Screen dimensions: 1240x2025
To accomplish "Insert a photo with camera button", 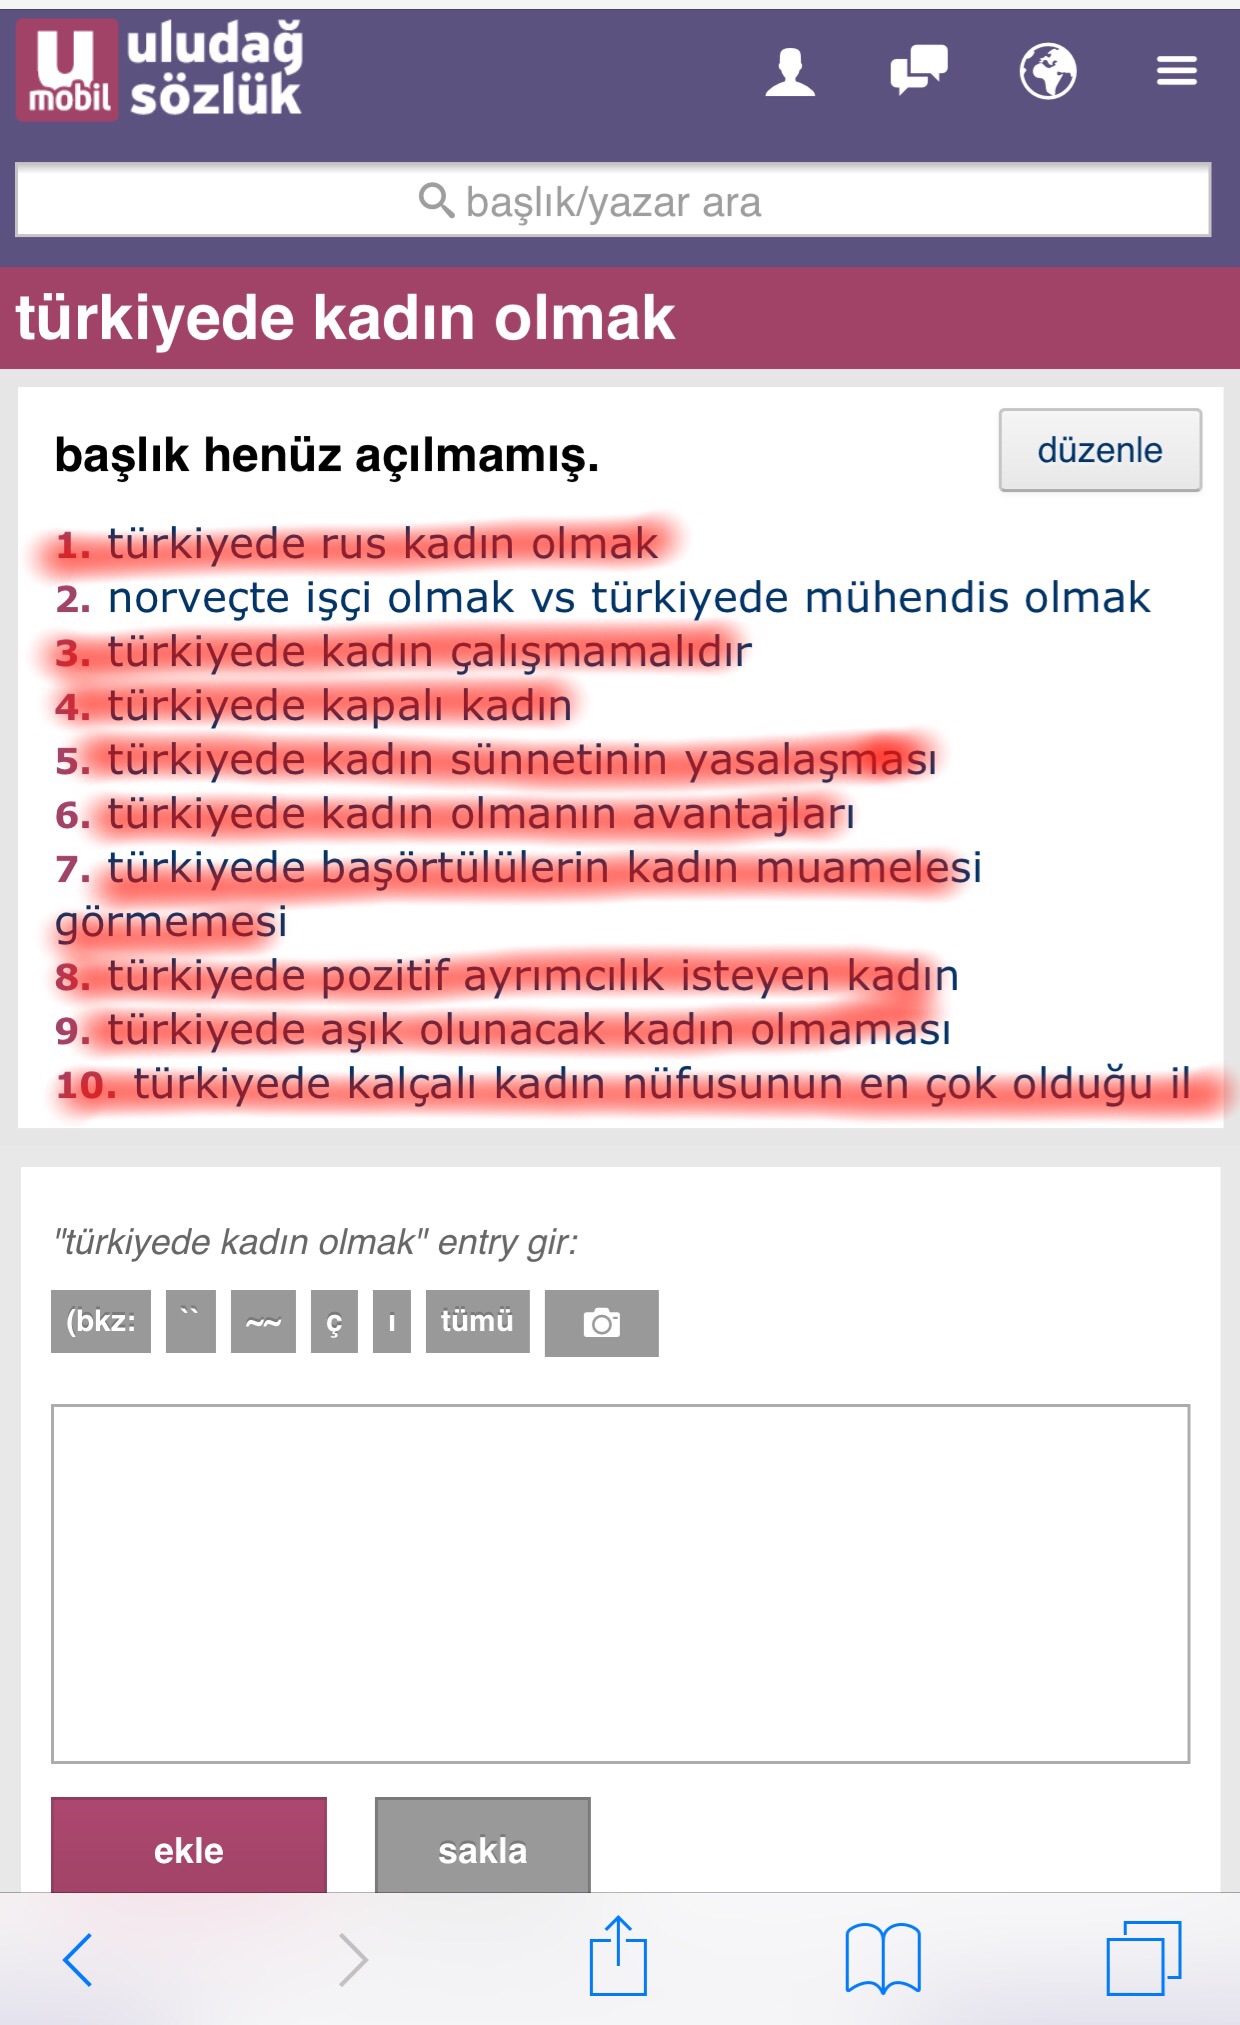I will (601, 1323).
